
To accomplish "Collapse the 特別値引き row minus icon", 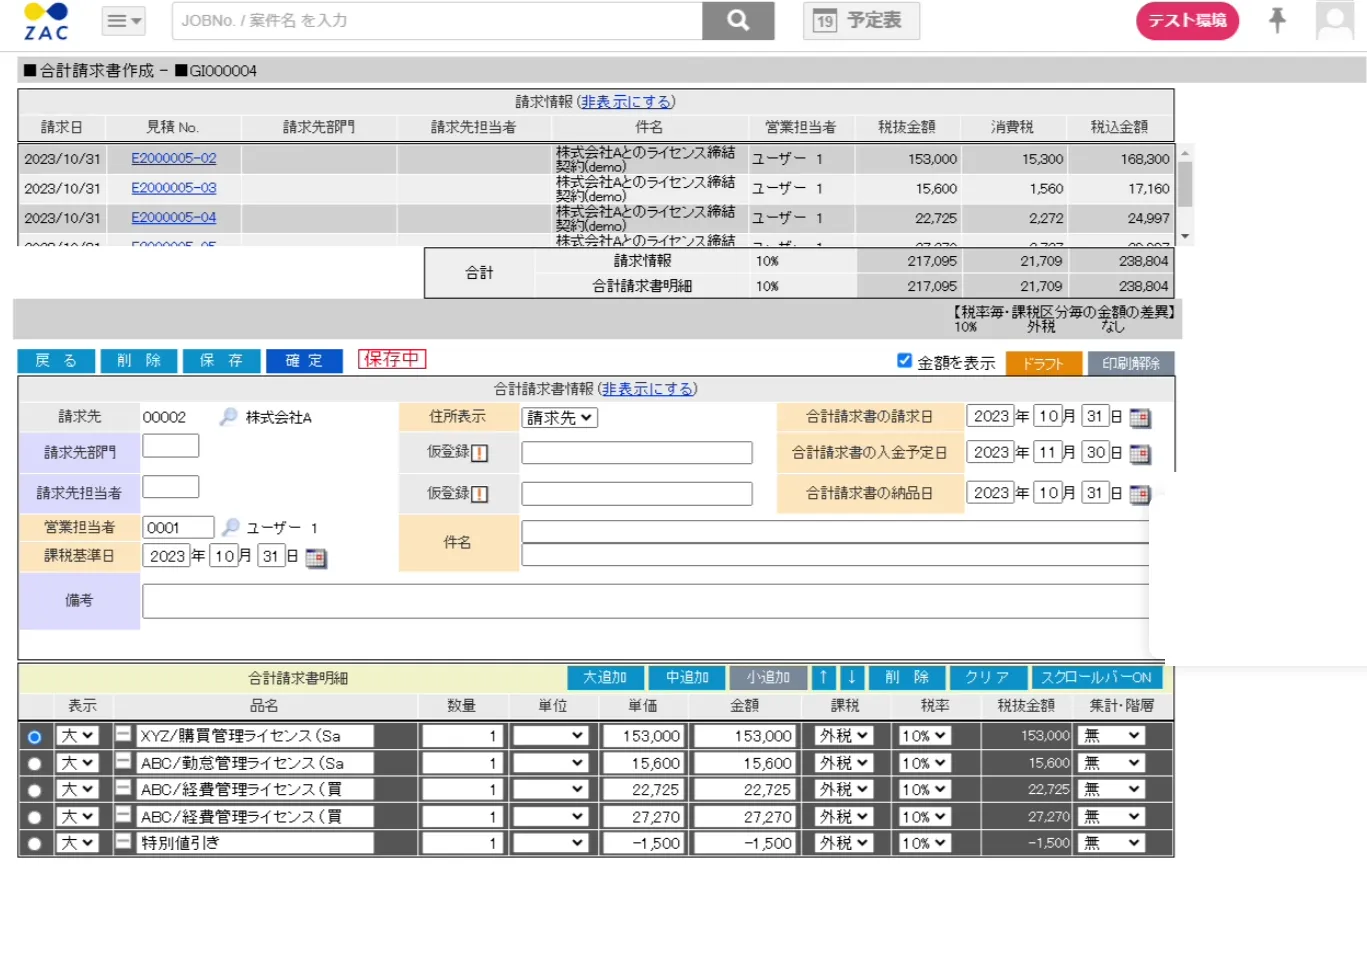I will pyautogui.click(x=123, y=842).
